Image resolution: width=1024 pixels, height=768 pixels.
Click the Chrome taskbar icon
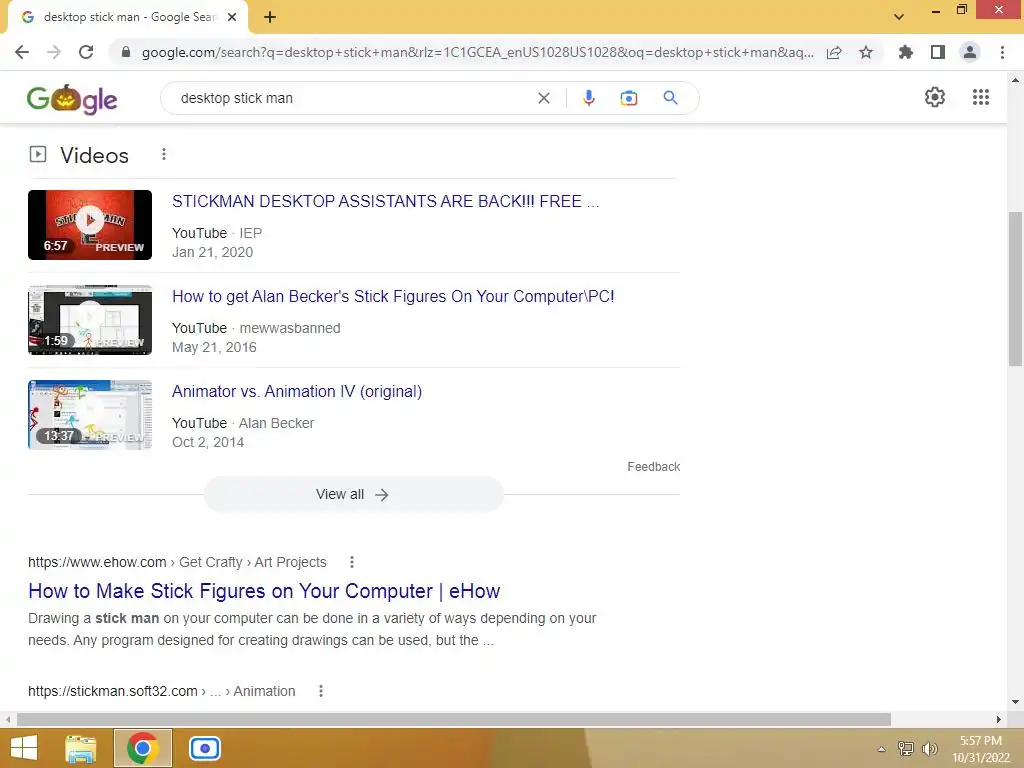click(143, 748)
